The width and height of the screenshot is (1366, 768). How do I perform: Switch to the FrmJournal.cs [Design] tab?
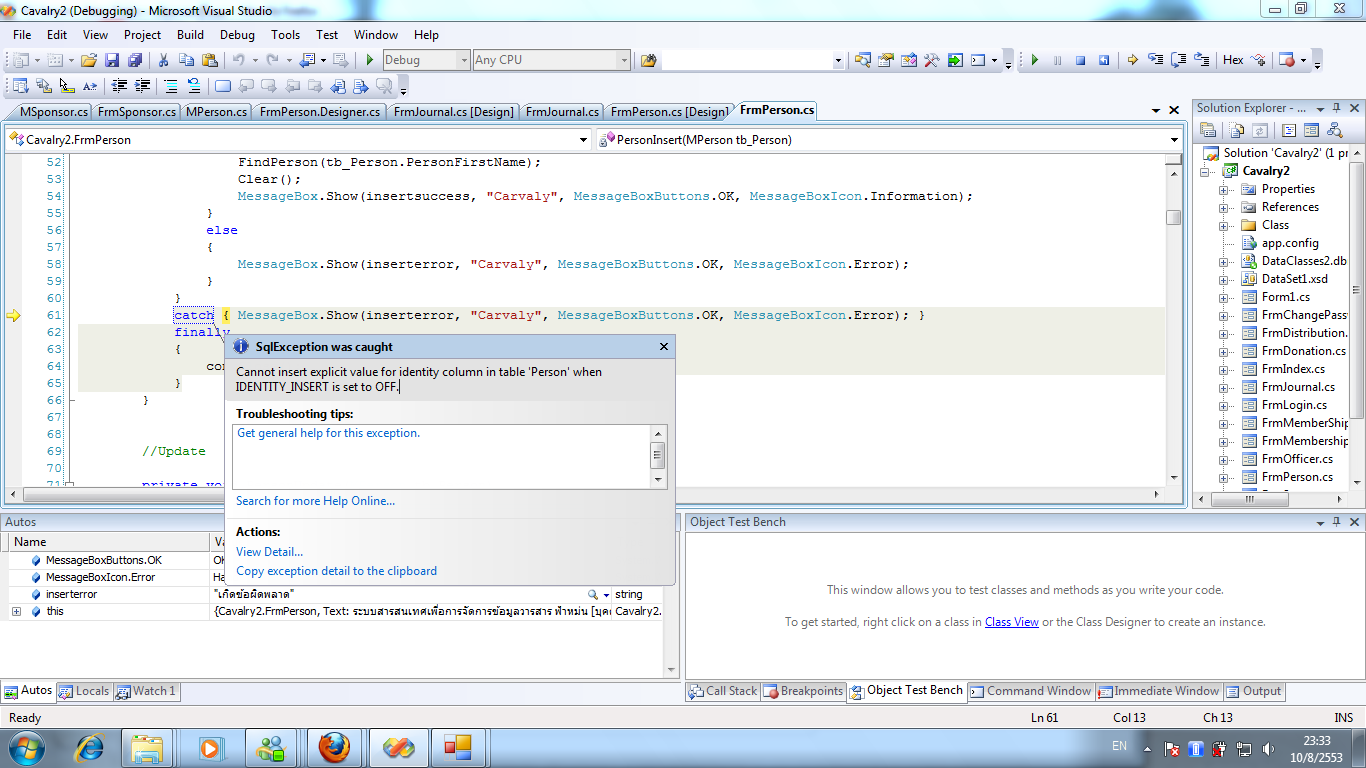[x=452, y=112]
